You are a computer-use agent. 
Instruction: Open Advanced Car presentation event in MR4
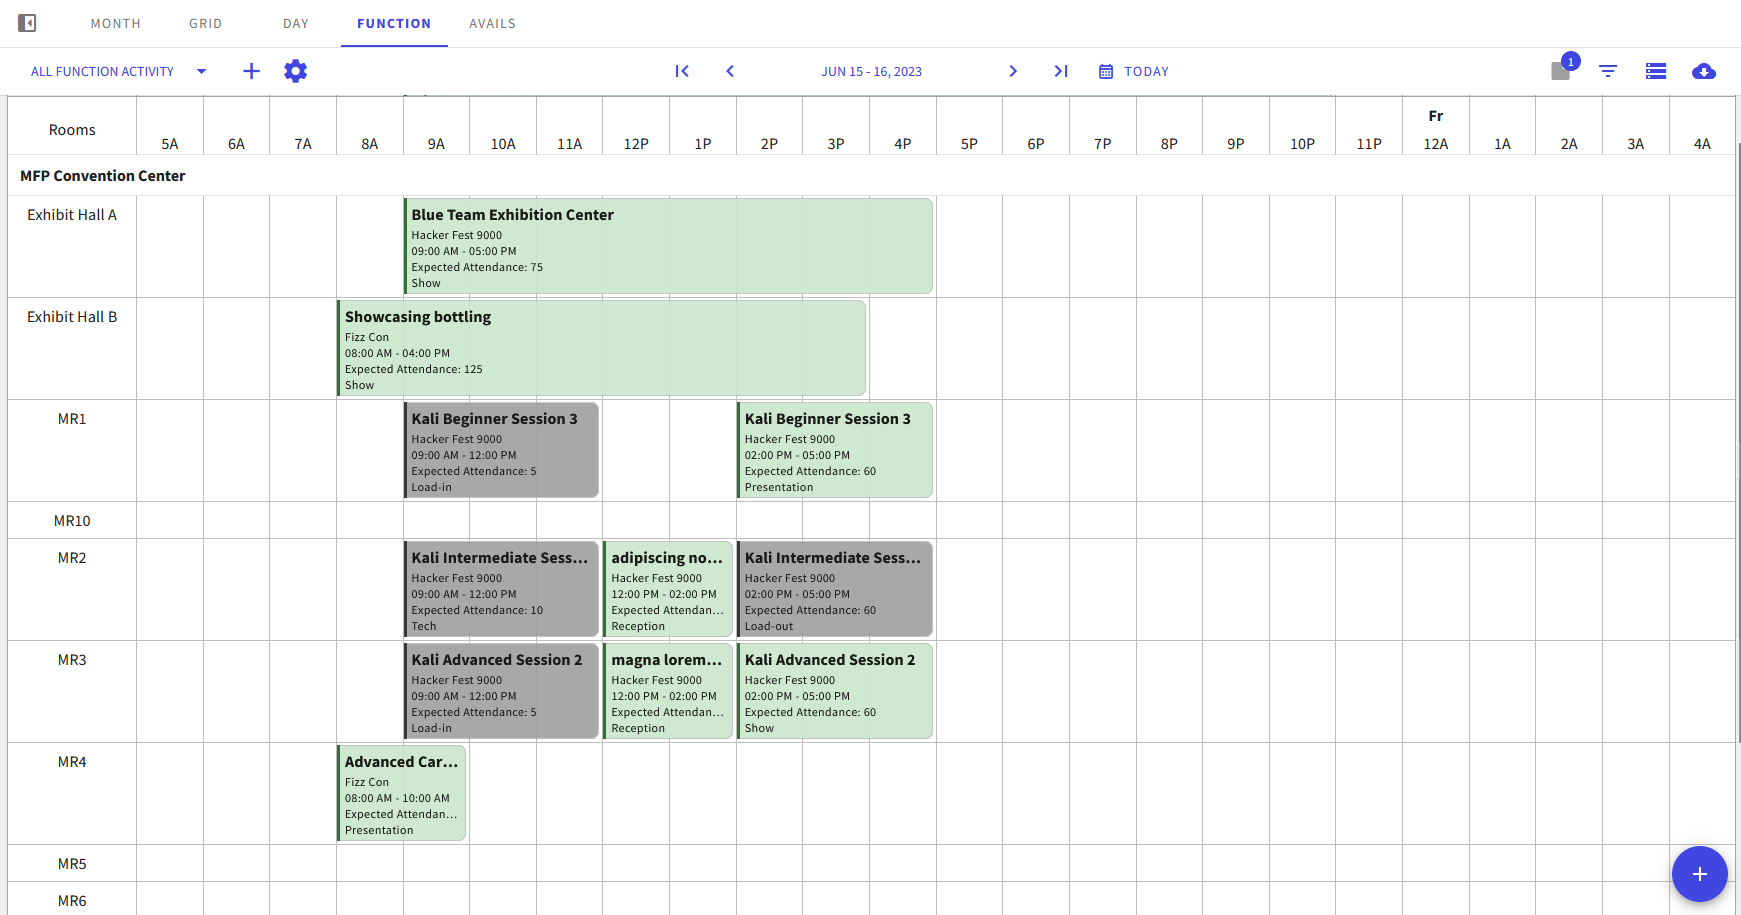pyautogui.click(x=401, y=793)
